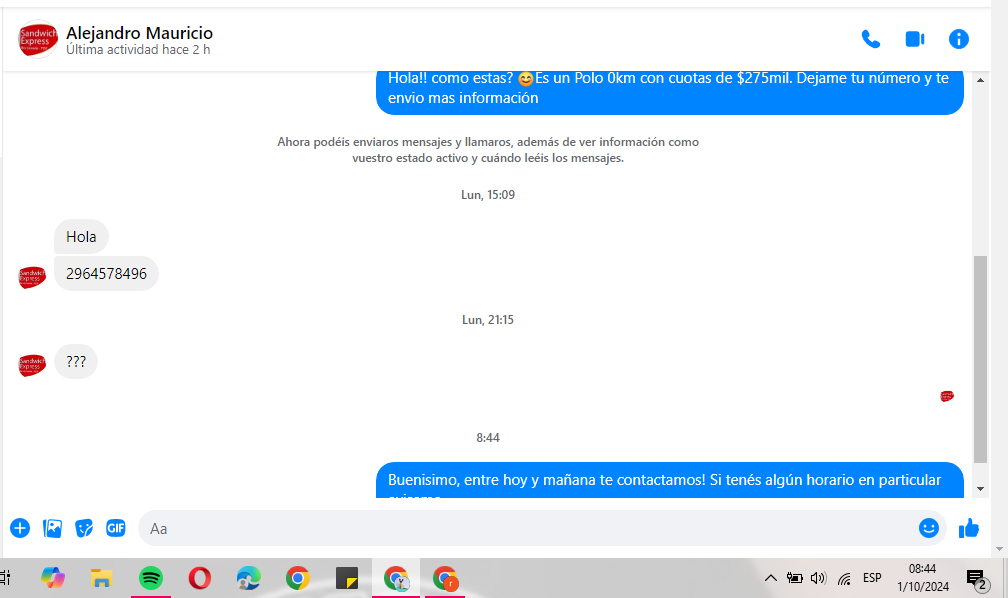Click the 'Última actividad hace 2 h' status
This screenshot has width=1008, height=598.
tap(138, 50)
